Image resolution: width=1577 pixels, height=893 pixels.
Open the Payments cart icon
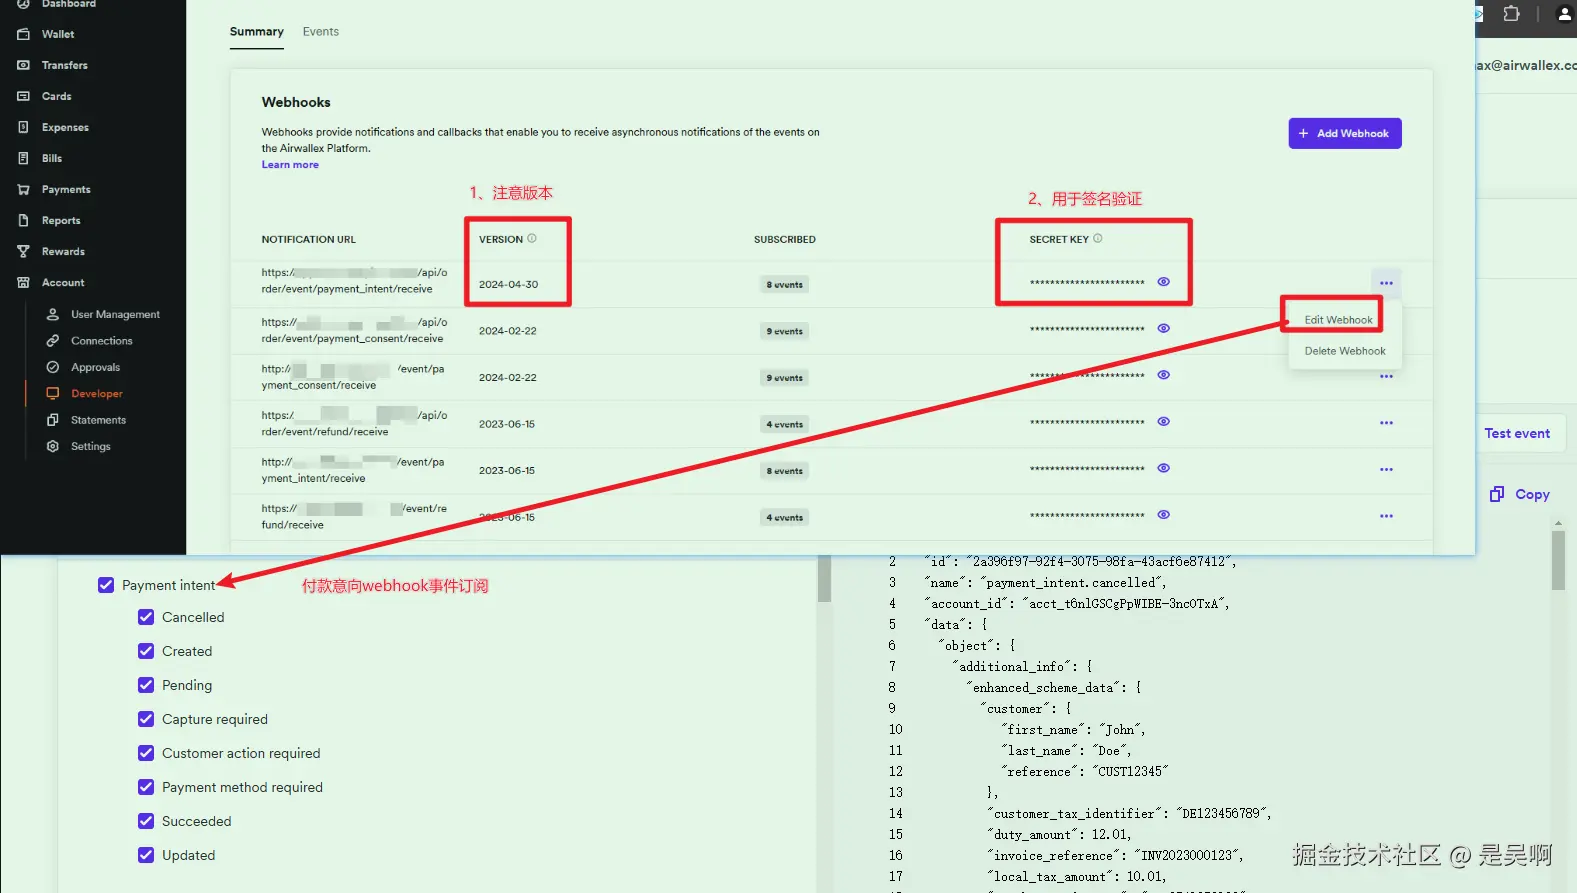23,189
